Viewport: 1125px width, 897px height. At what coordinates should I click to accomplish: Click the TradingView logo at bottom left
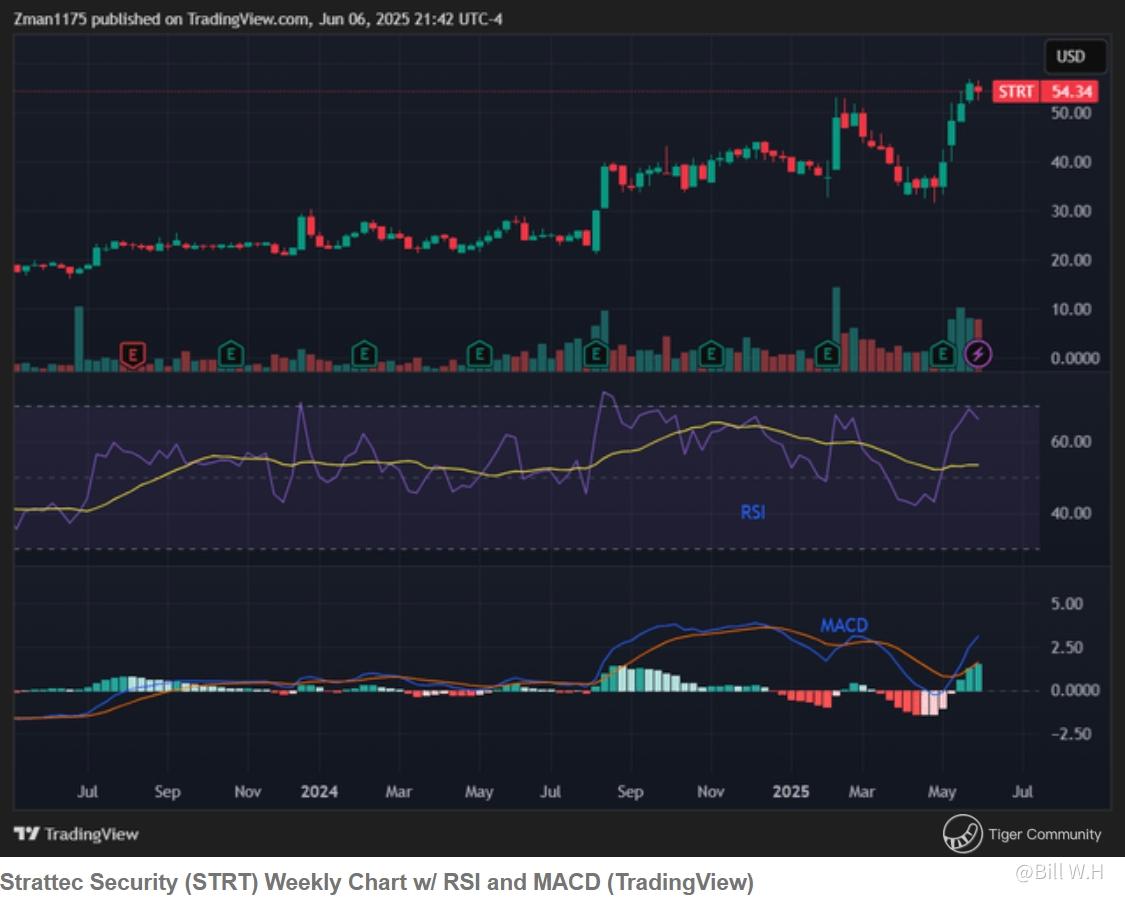(x=76, y=834)
